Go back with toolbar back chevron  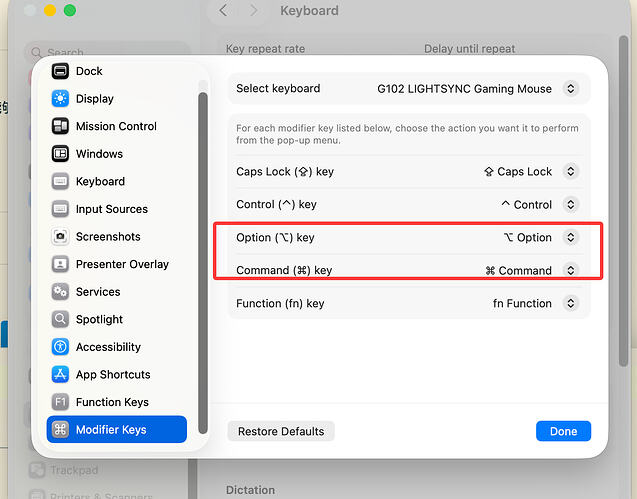tap(223, 10)
